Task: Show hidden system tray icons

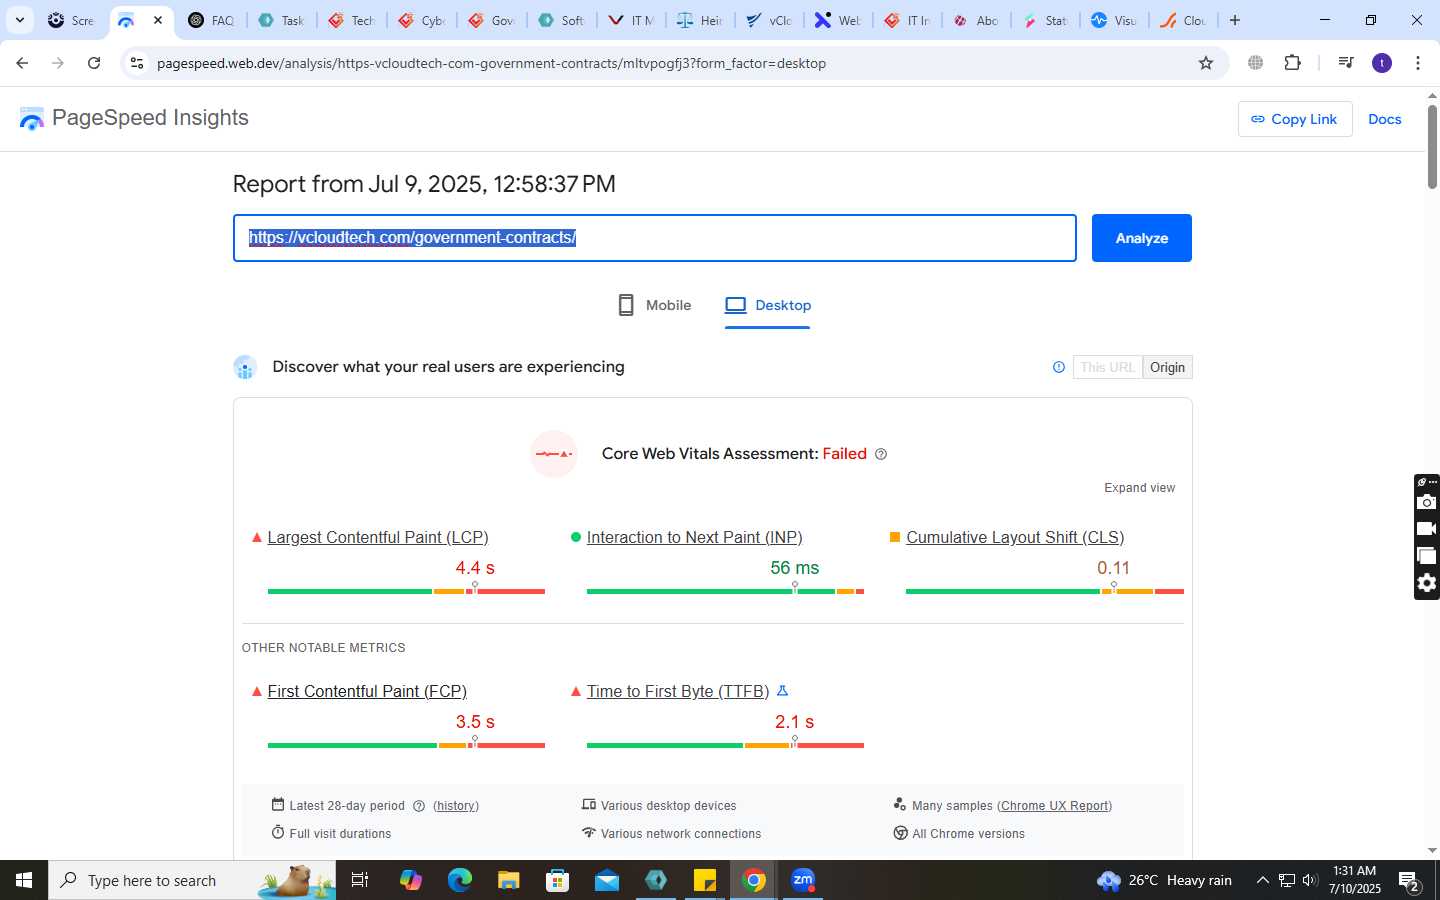Action: click(x=1262, y=880)
